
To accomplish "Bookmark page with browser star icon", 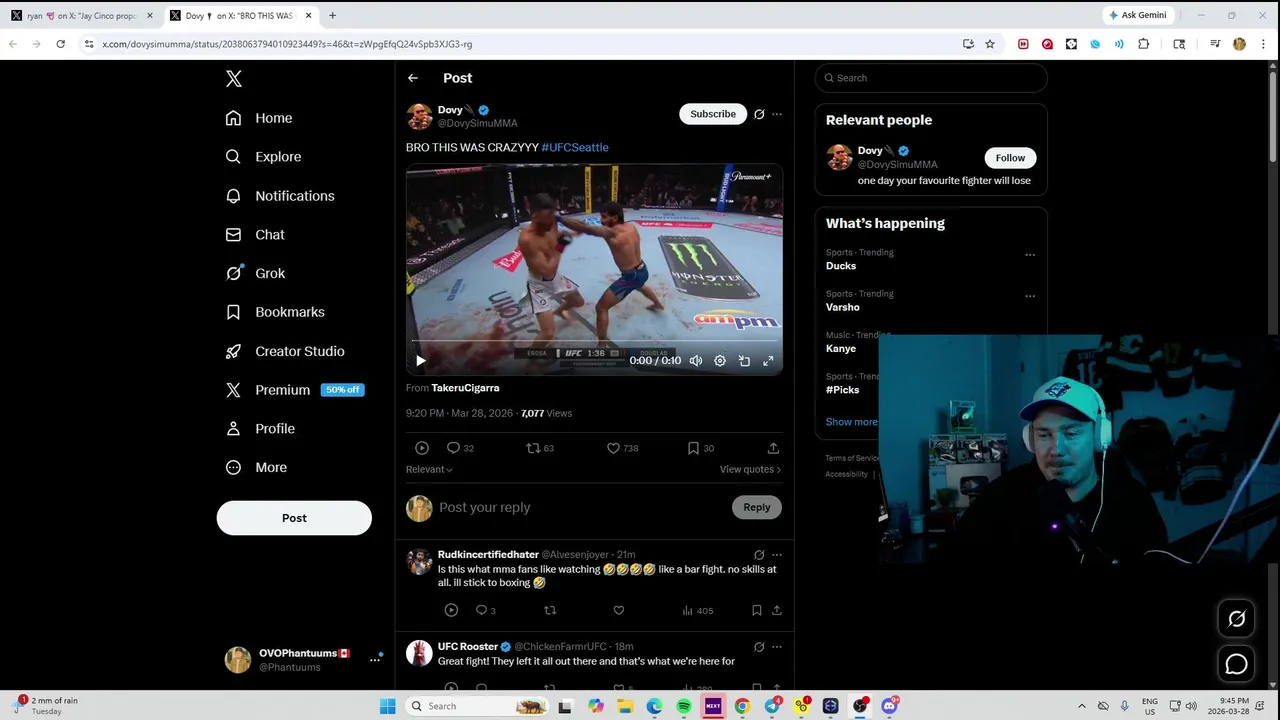I will 990,44.
